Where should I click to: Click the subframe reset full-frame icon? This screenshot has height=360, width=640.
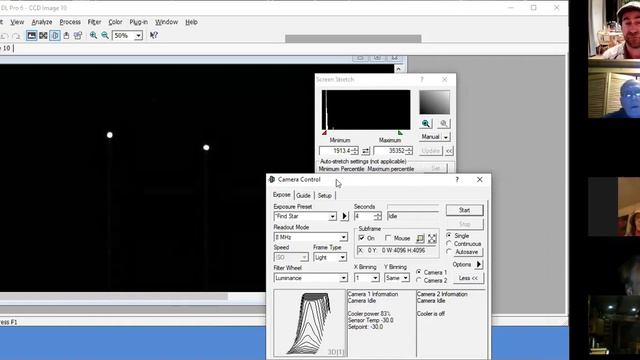[x=432, y=238]
